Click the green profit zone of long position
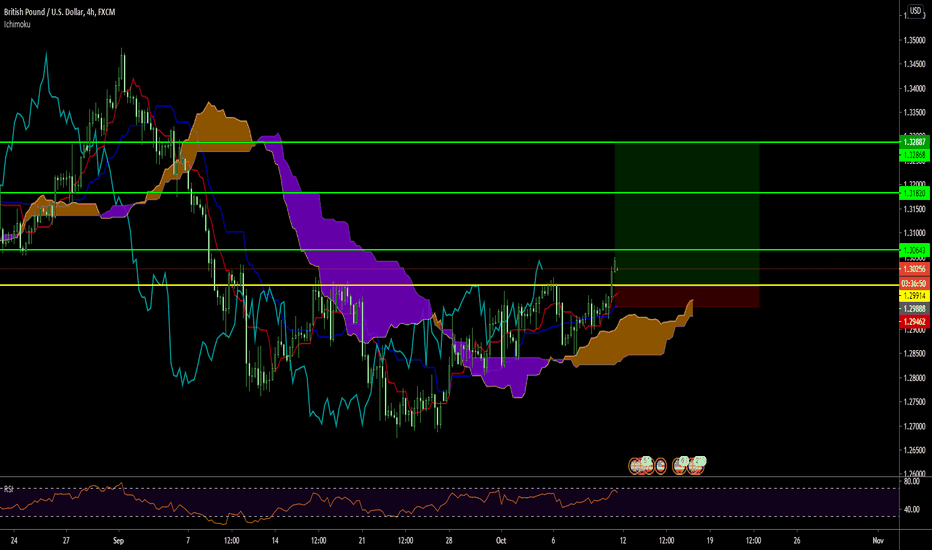Image resolution: width=932 pixels, height=550 pixels. coord(687,213)
